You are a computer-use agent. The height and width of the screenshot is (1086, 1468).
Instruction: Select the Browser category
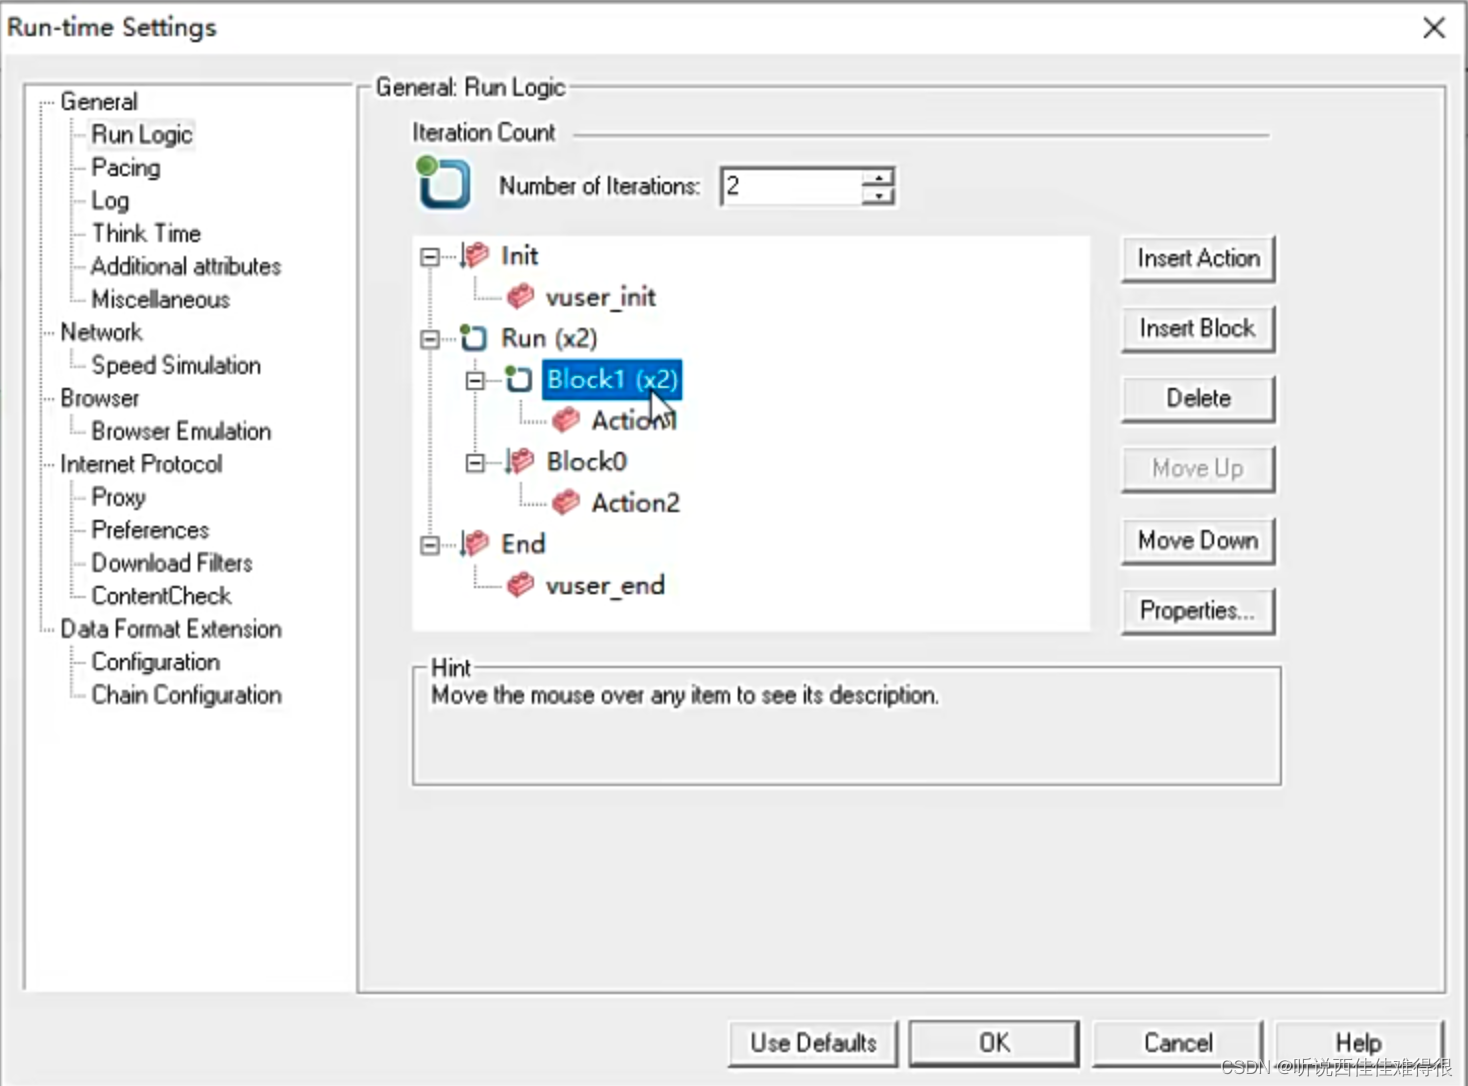click(x=100, y=398)
